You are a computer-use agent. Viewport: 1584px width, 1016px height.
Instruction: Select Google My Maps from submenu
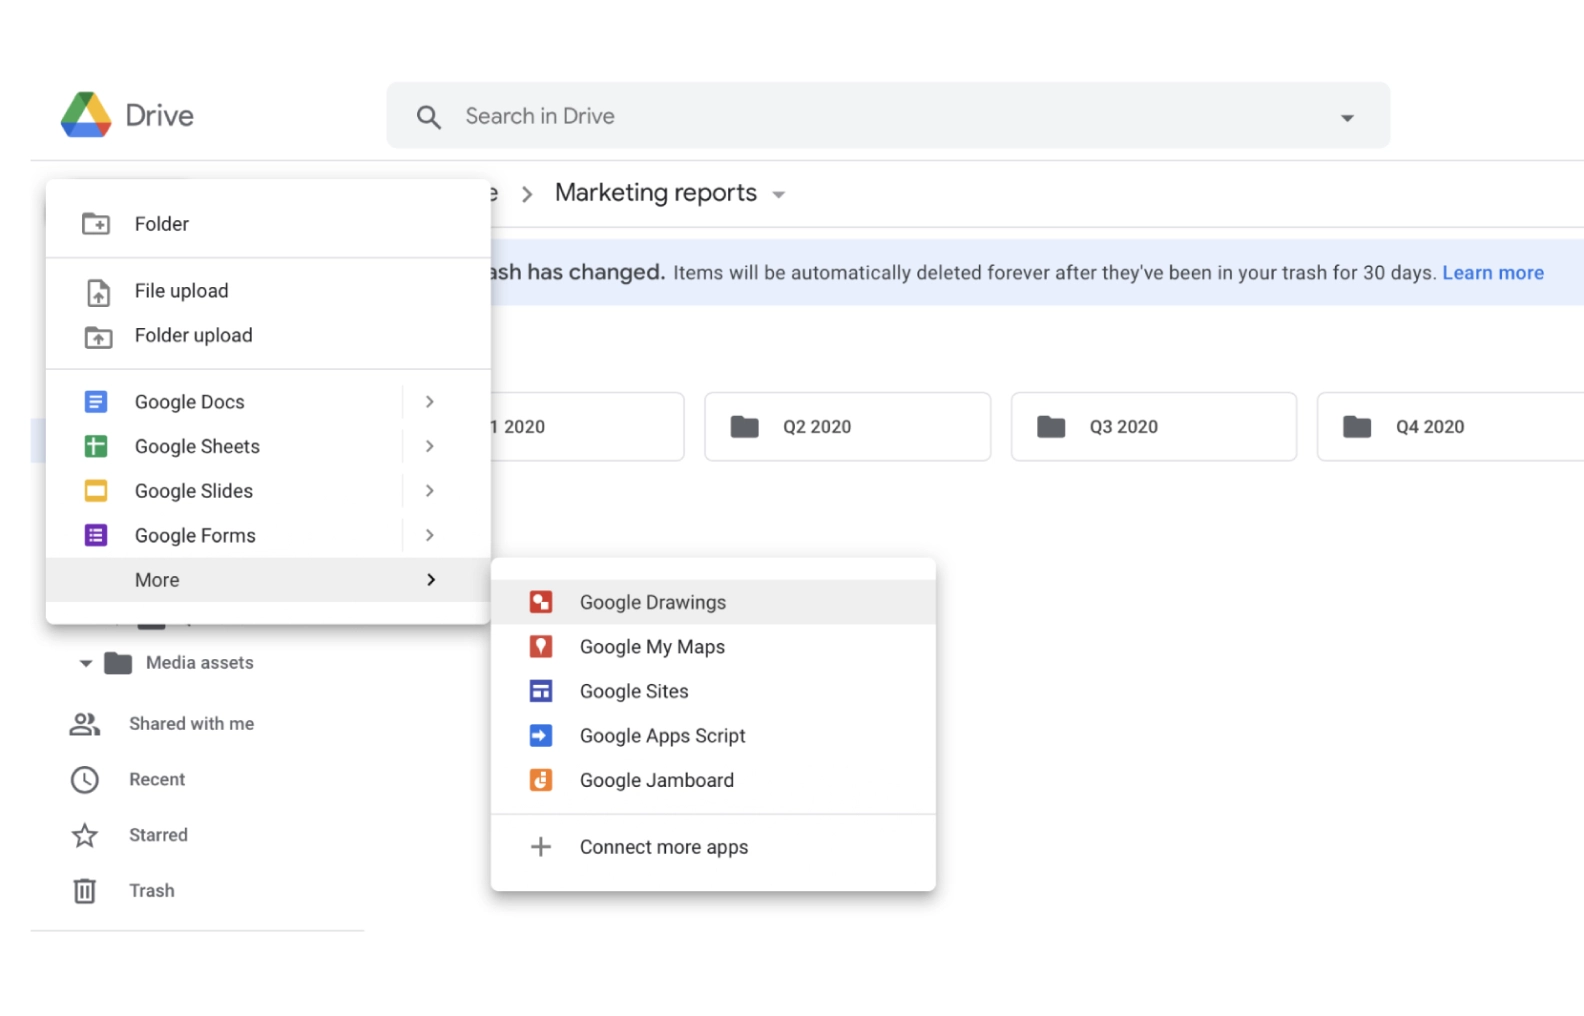coord(713,647)
